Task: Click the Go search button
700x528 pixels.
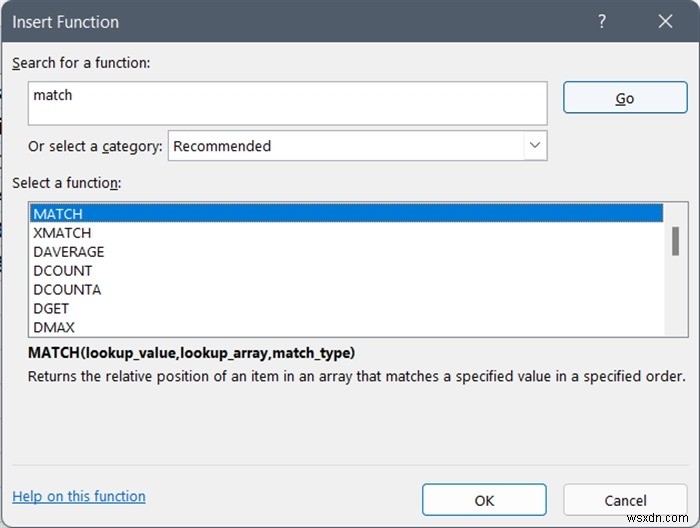Action: (625, 97)
